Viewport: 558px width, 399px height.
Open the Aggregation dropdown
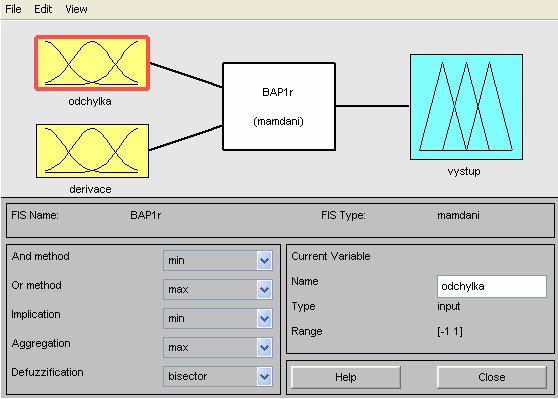[x=218, y=347]
